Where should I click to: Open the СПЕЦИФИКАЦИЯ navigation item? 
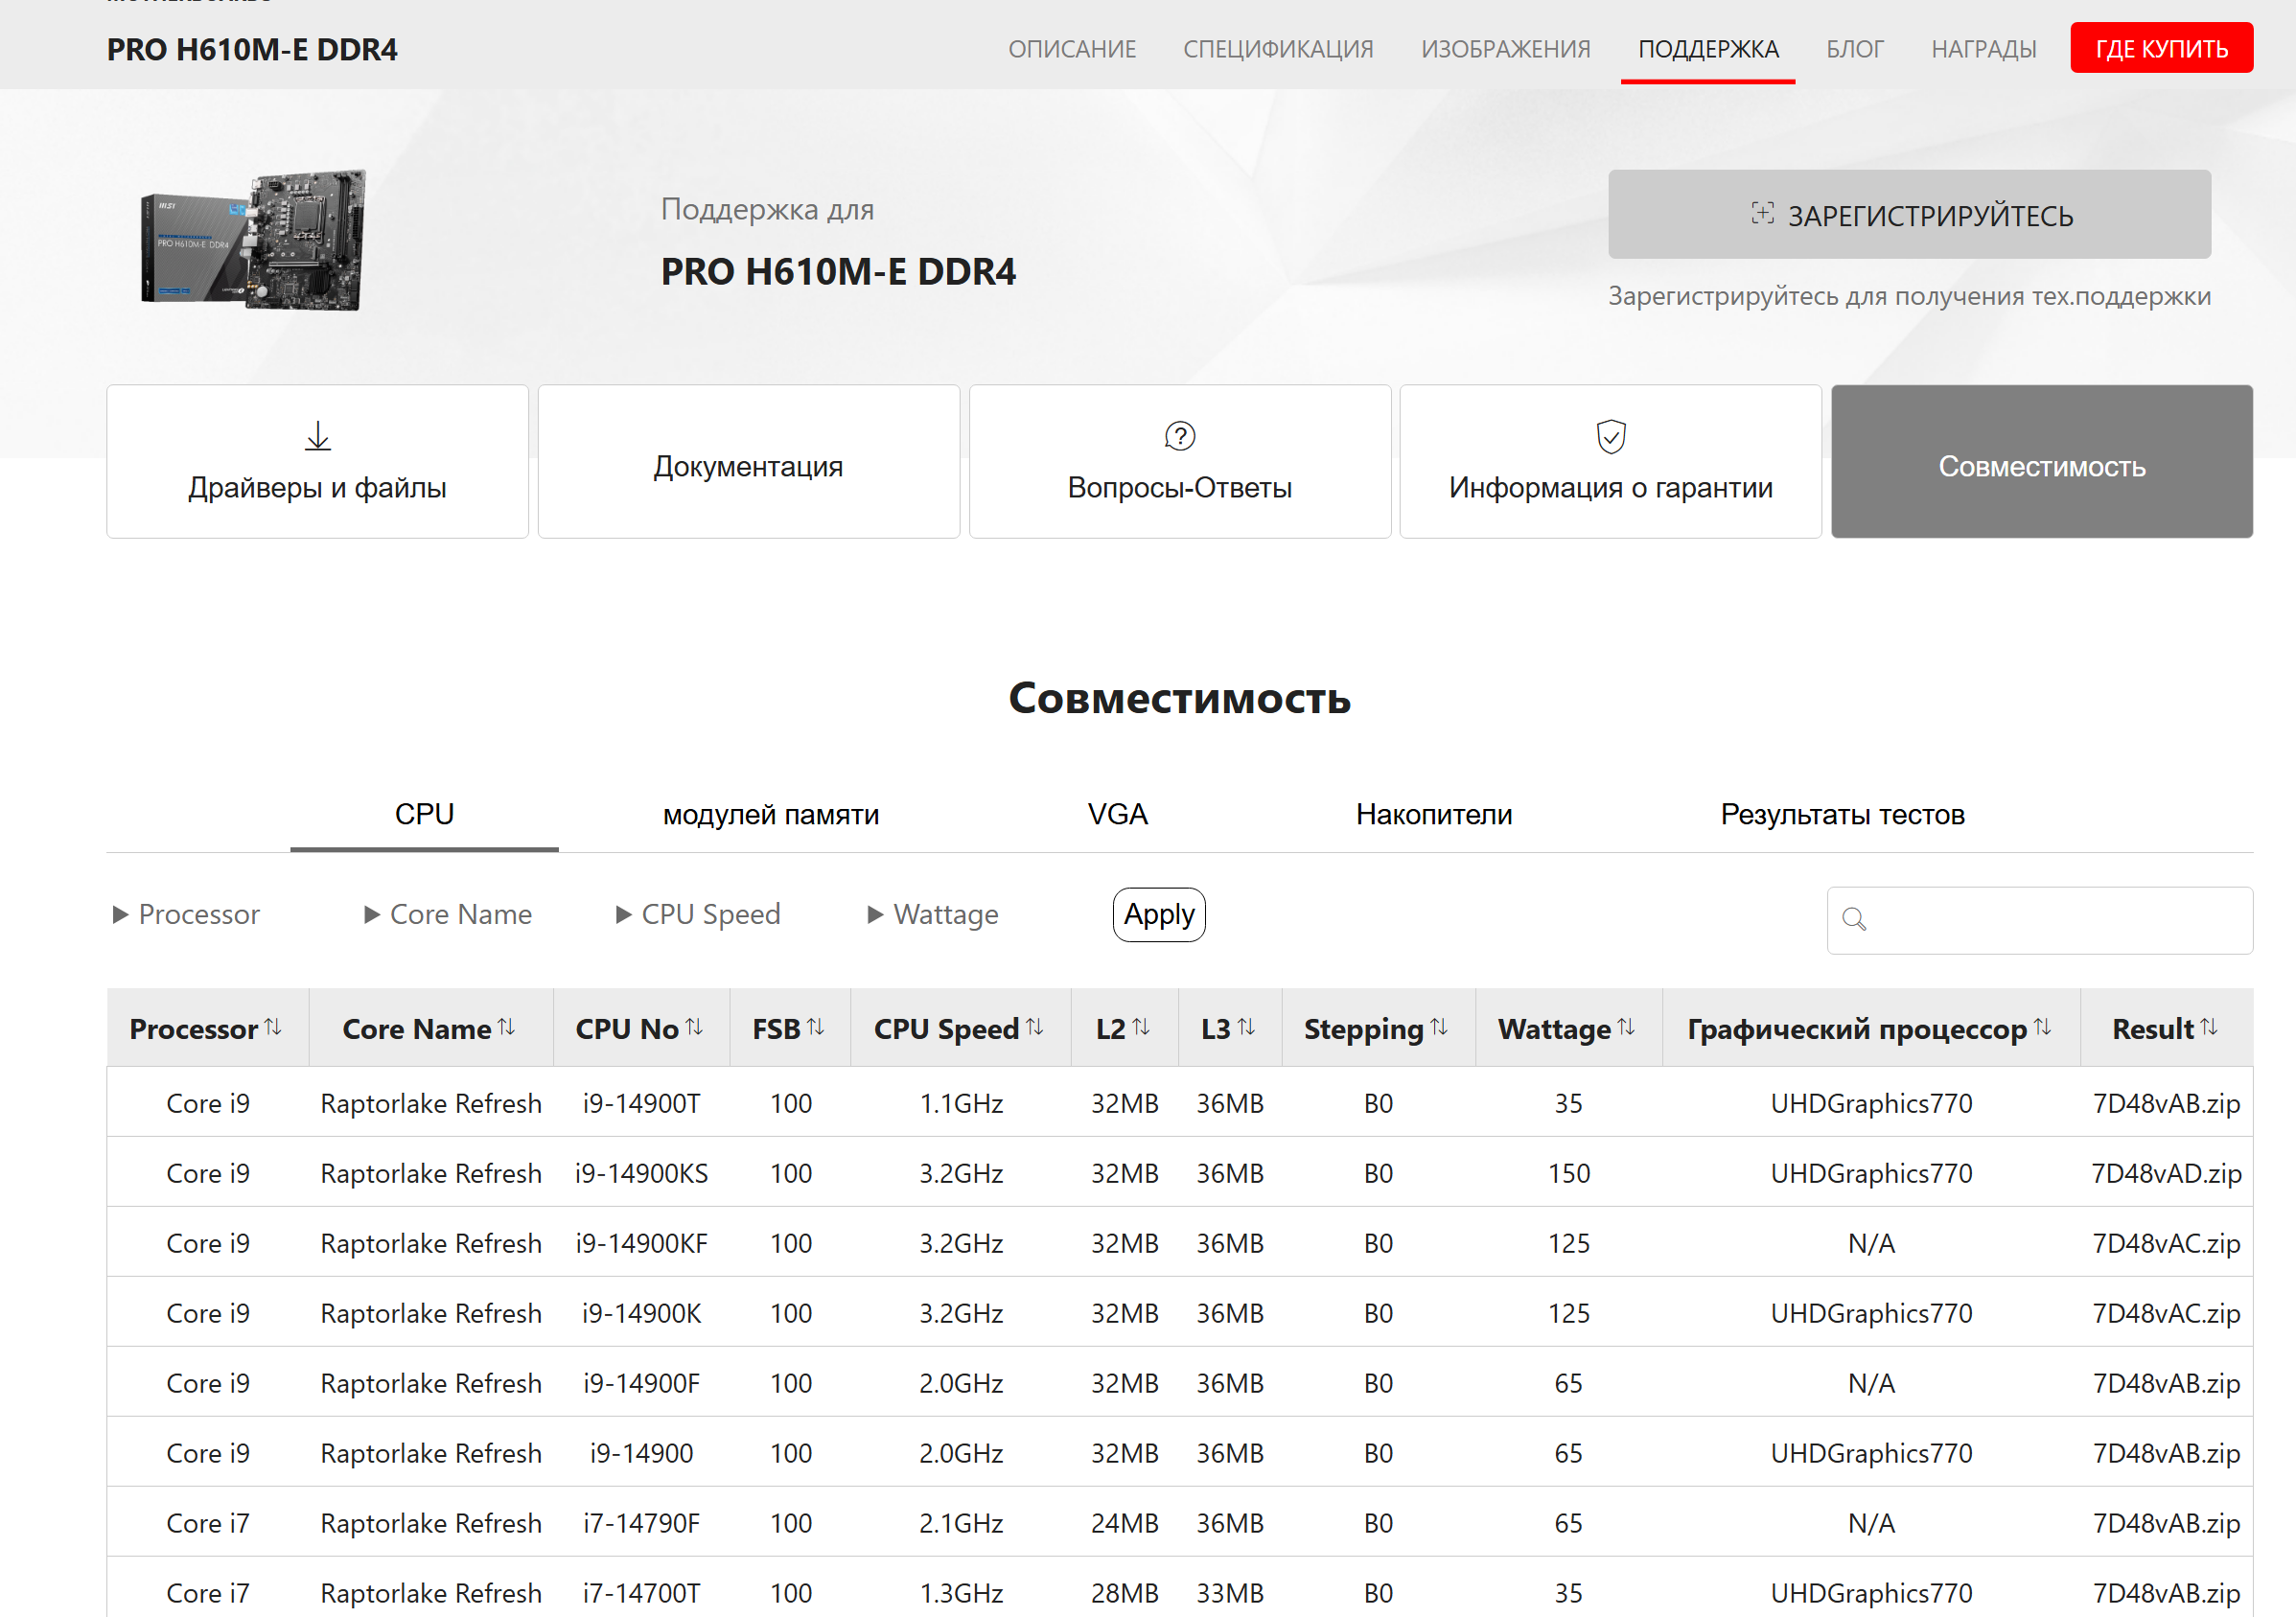[x=1278, y=49]
